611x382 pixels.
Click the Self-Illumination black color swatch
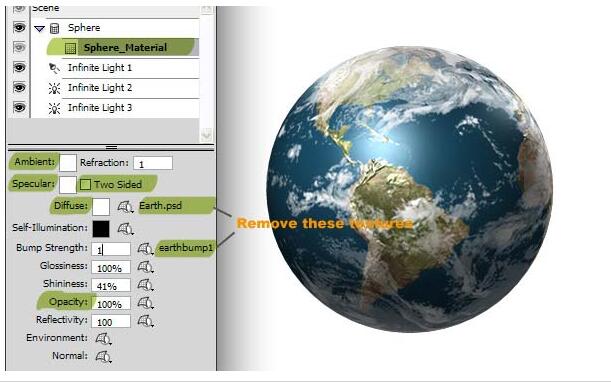coord(101,229)
